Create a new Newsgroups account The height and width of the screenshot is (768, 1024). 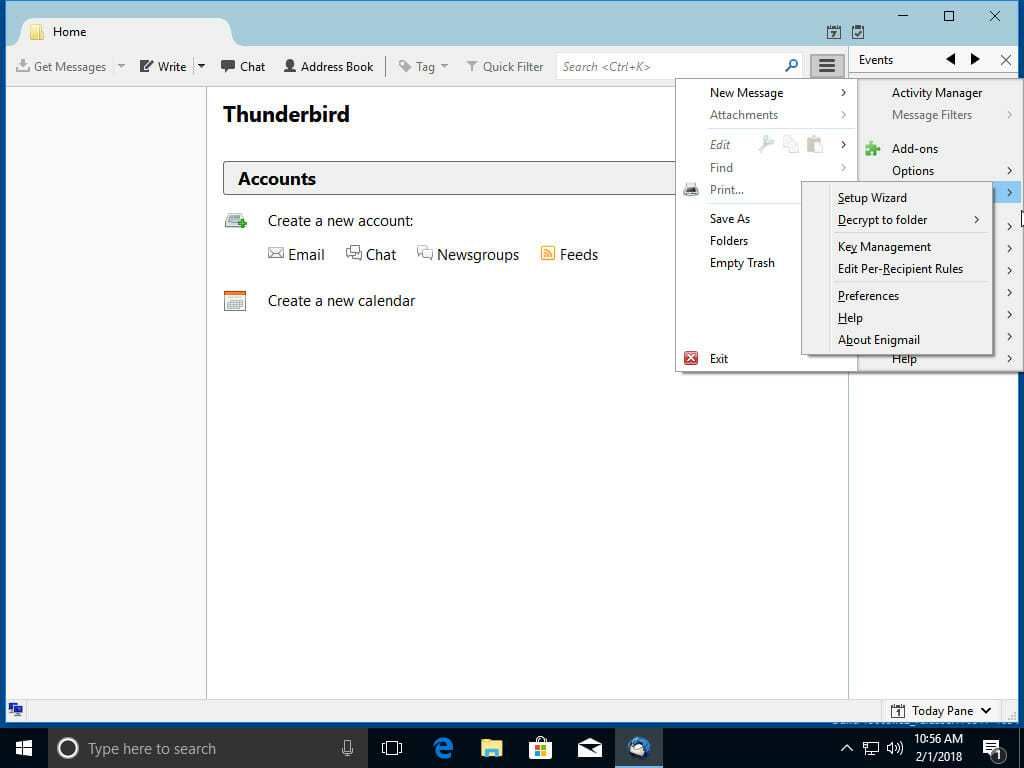click(x=468, y=255)
